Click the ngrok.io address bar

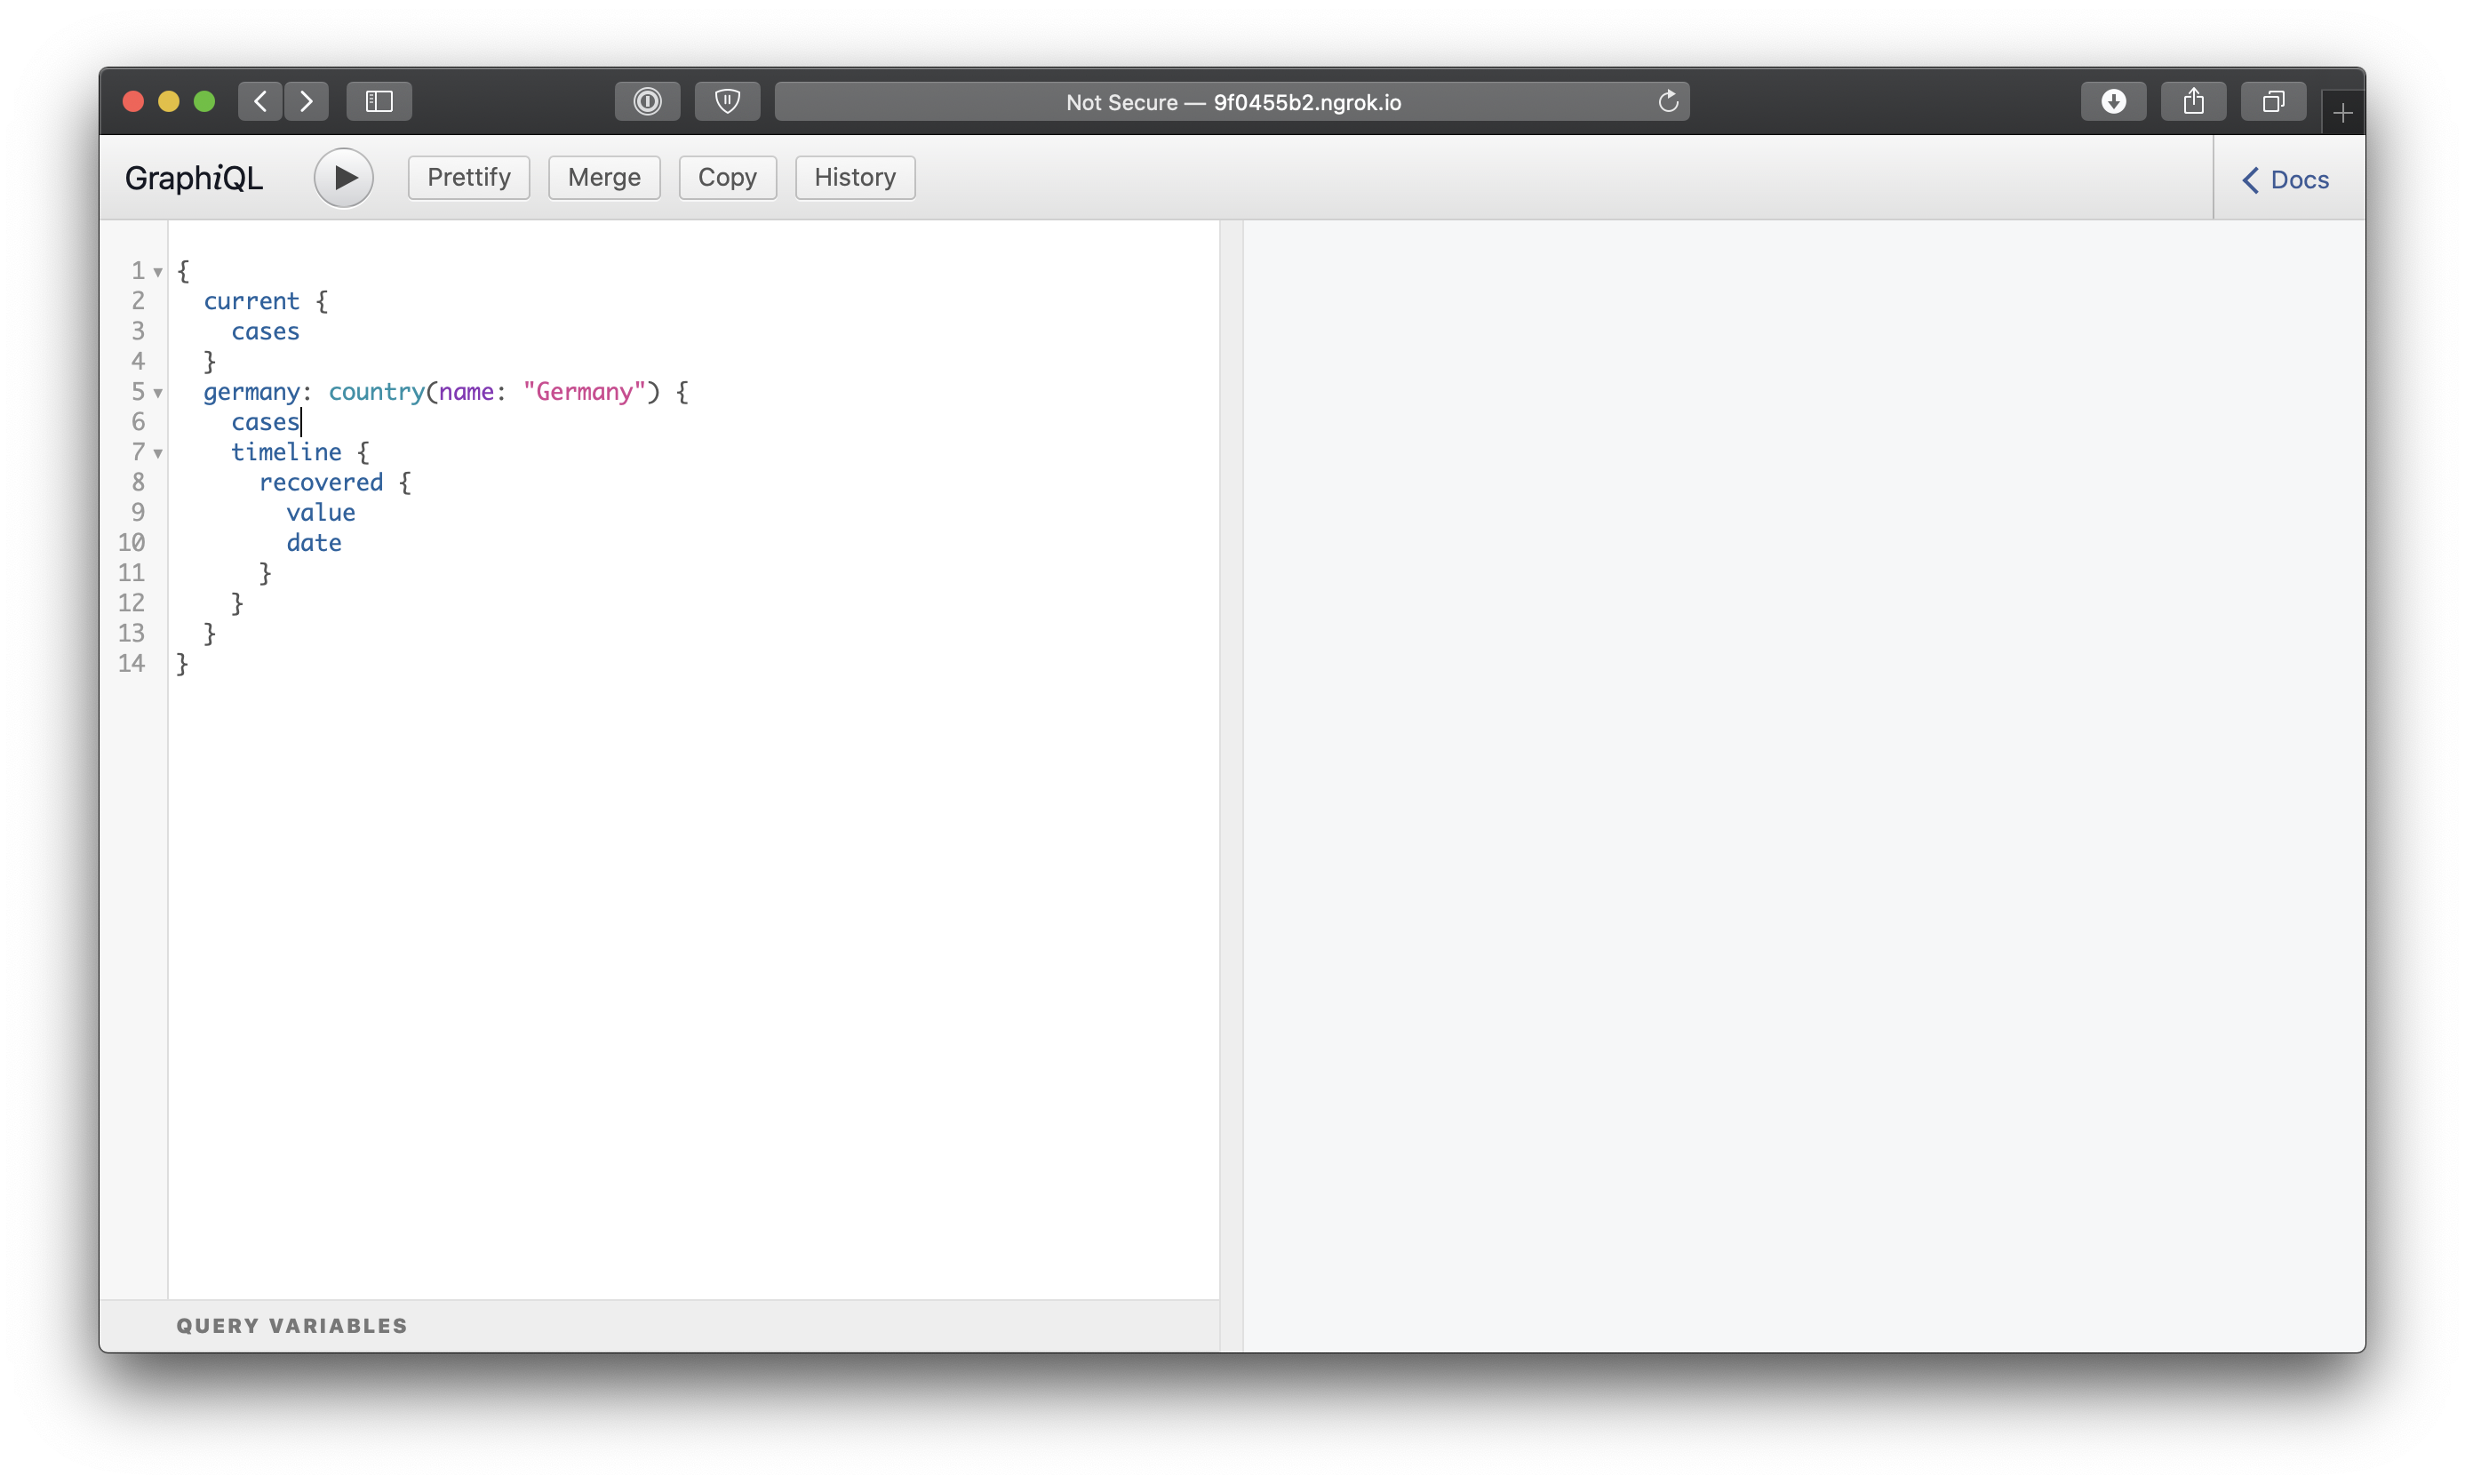click(x=1232, y=102)
